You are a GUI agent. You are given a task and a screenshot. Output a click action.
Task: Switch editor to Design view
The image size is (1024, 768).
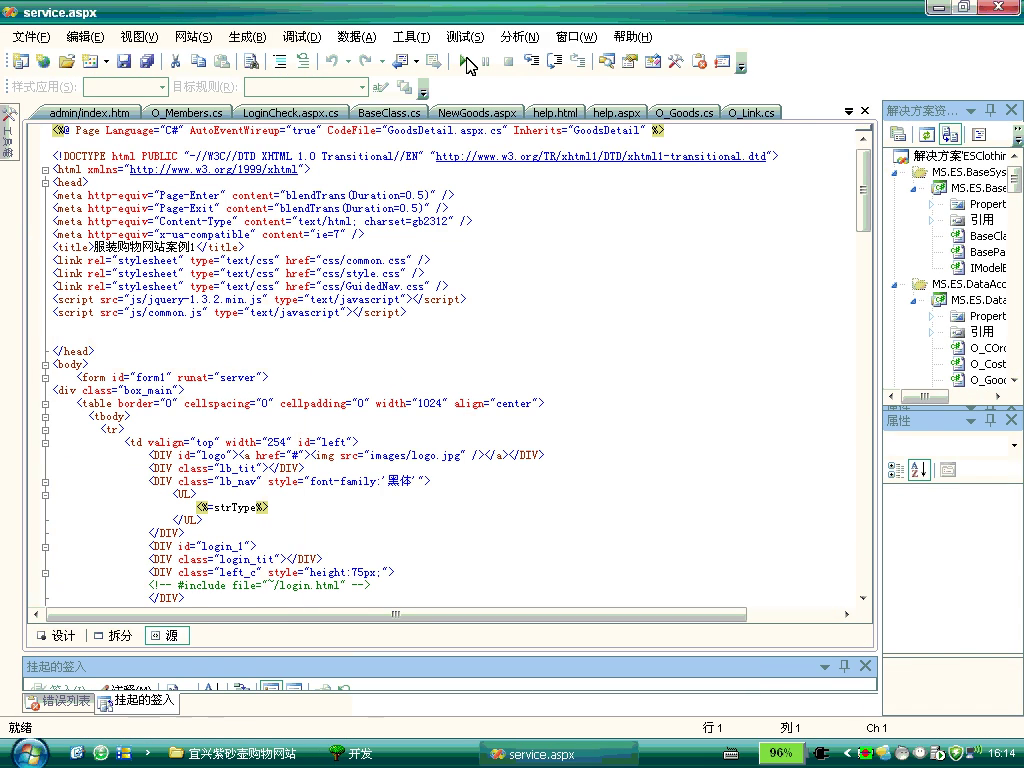coord(56,635)
